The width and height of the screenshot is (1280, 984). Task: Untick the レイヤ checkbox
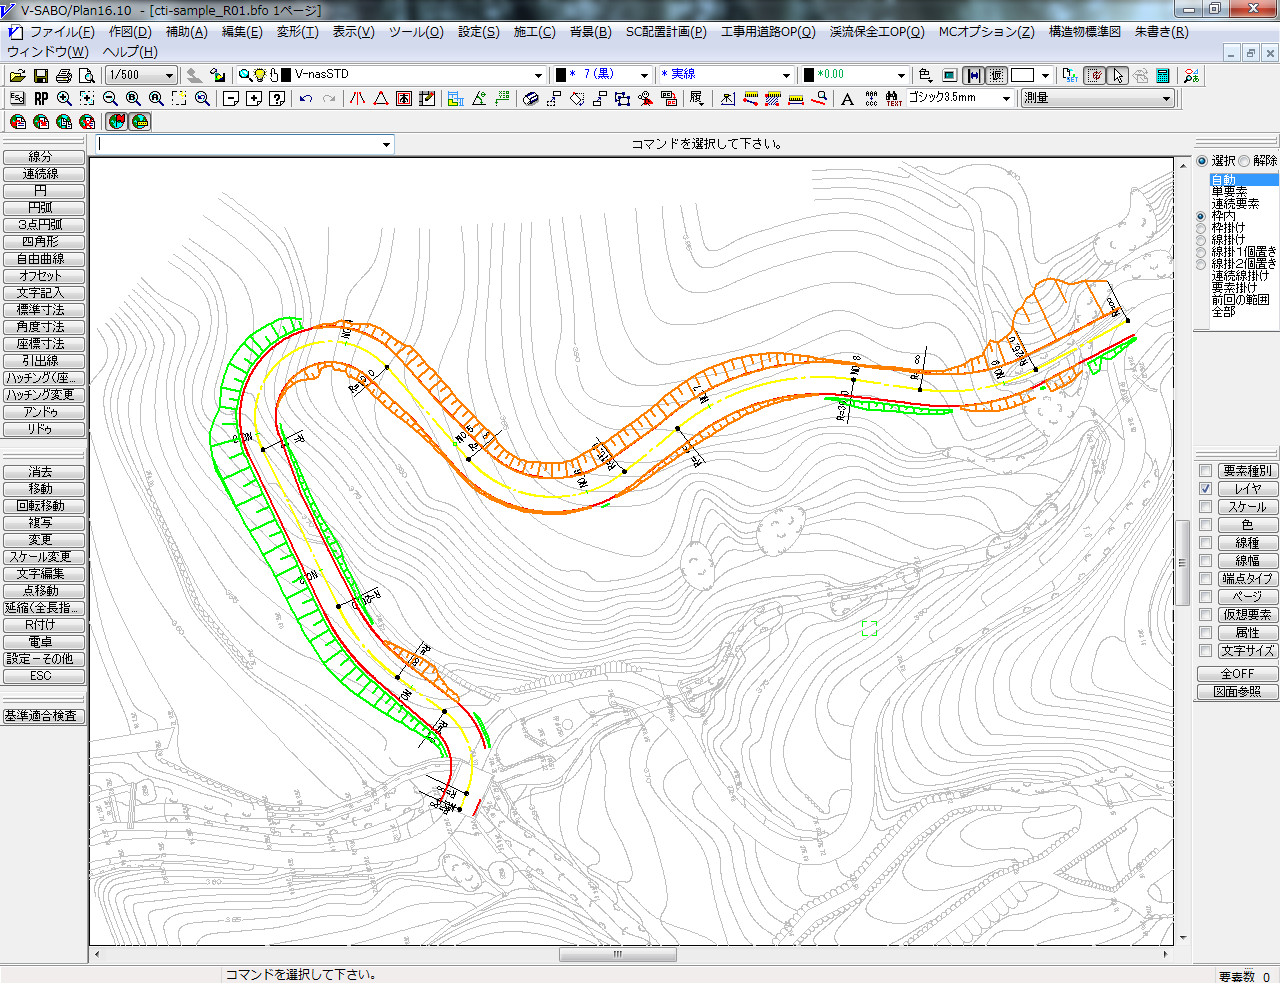1206,488
